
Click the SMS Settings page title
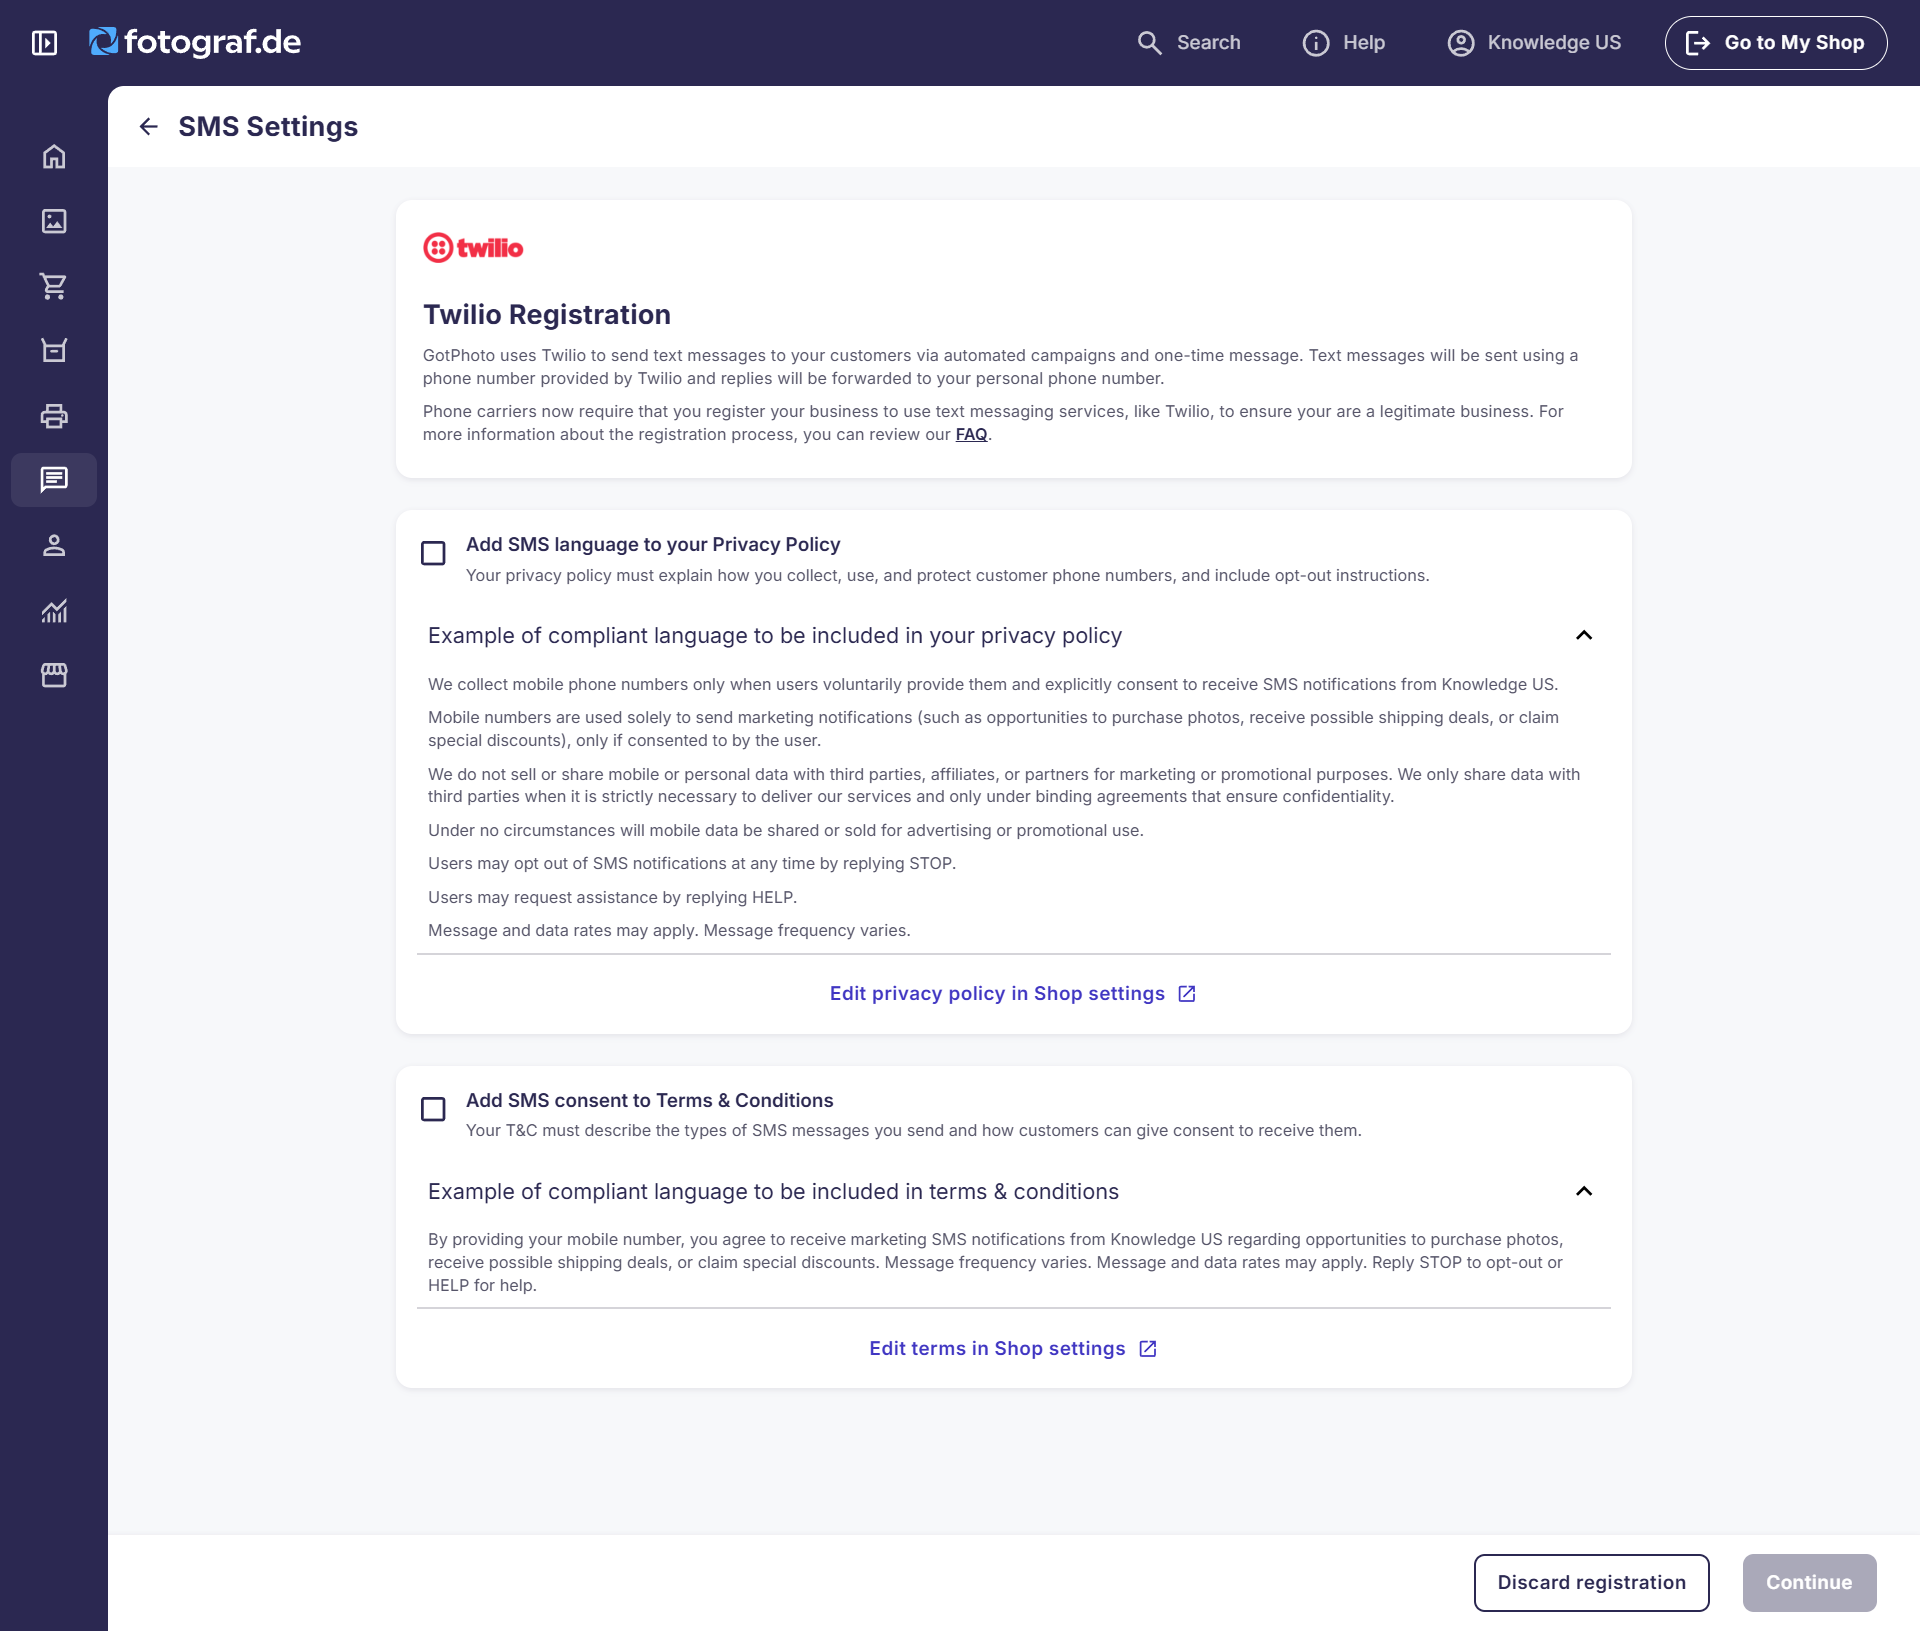268,127
